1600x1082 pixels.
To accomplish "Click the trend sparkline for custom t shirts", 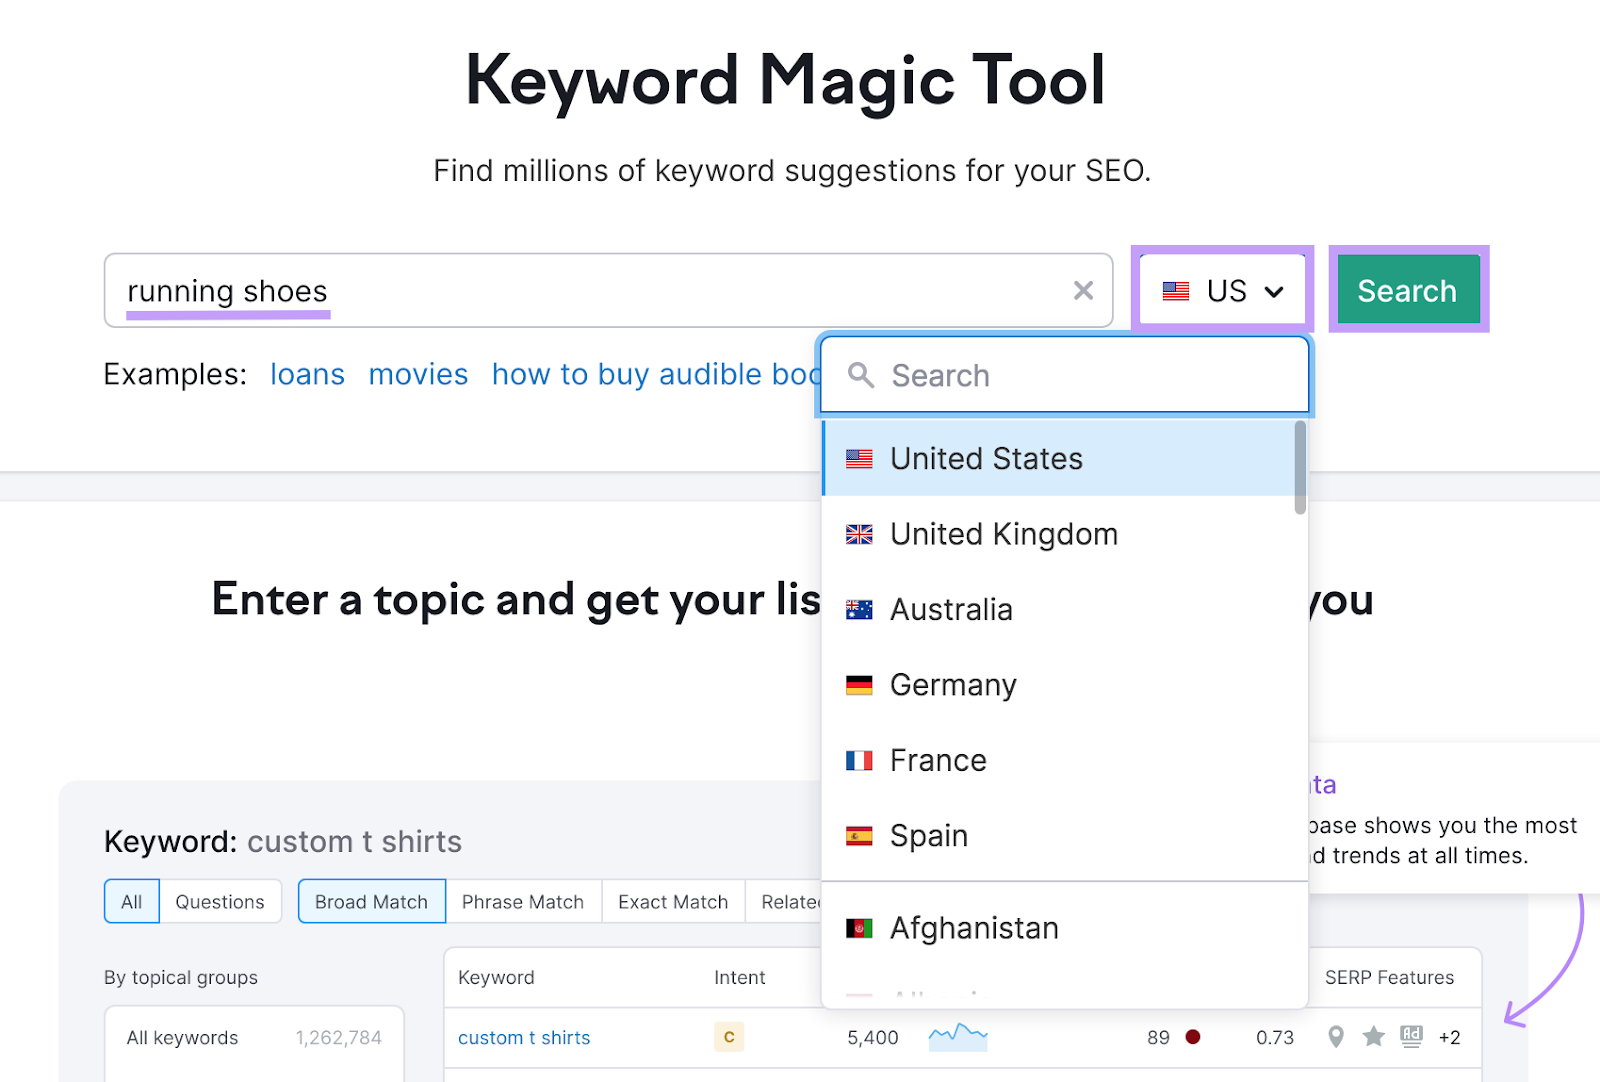I will pyautogui.click(x=958, y=1037).
